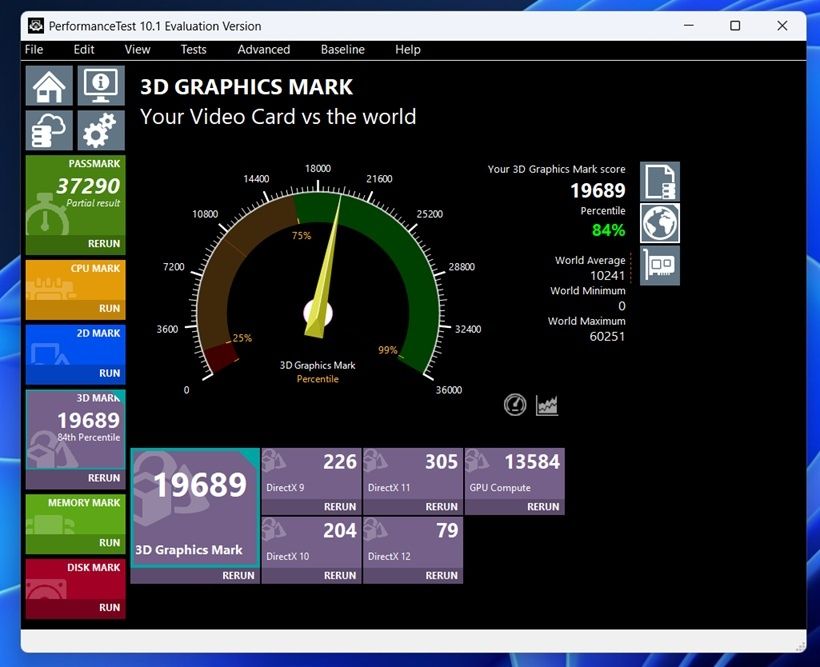Open the Tests menu
The width and height of the screenshot is (820, 667).
193,50
